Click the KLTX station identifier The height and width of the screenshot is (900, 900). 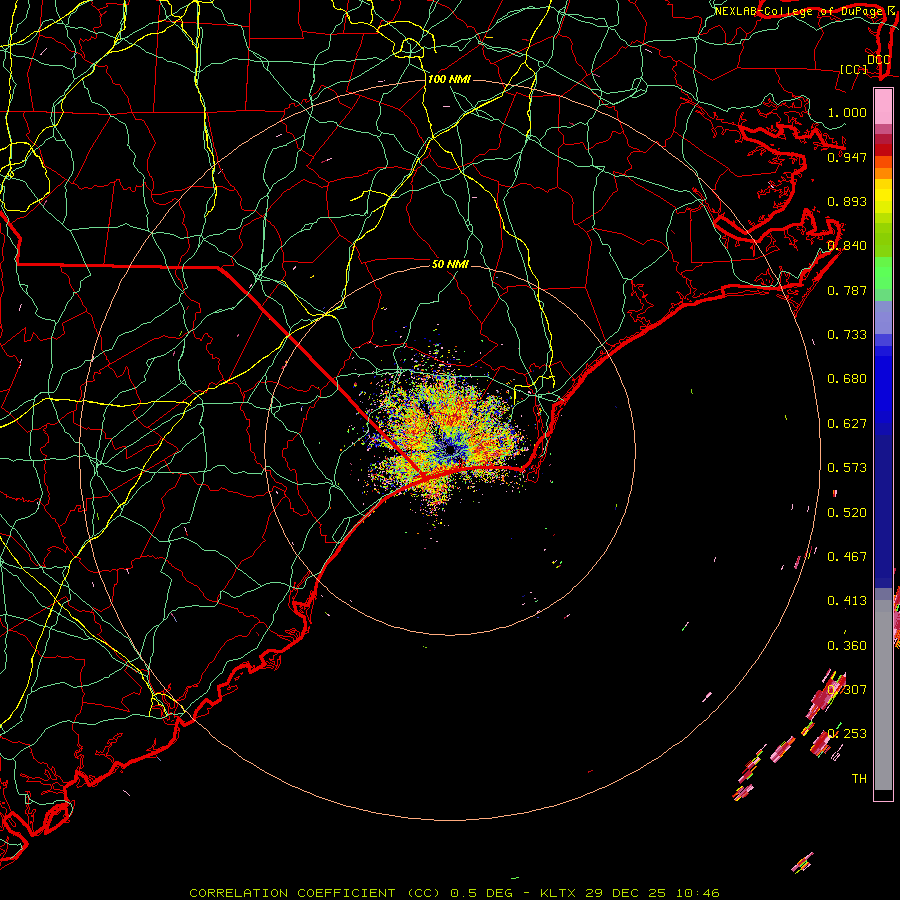559,893
